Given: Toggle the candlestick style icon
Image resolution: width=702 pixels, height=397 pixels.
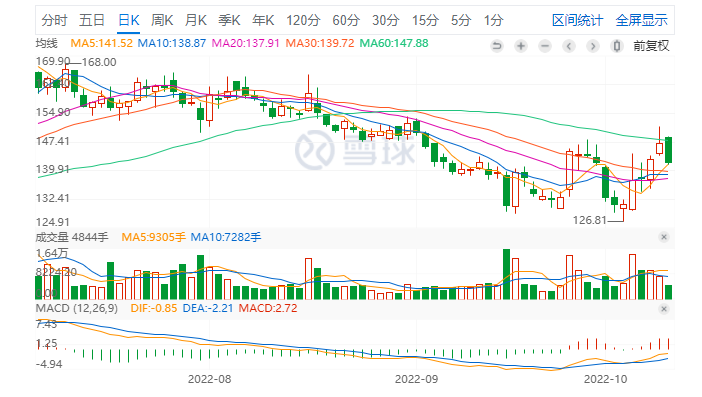Looking at the screenshot, I should (x=617, y=46).
